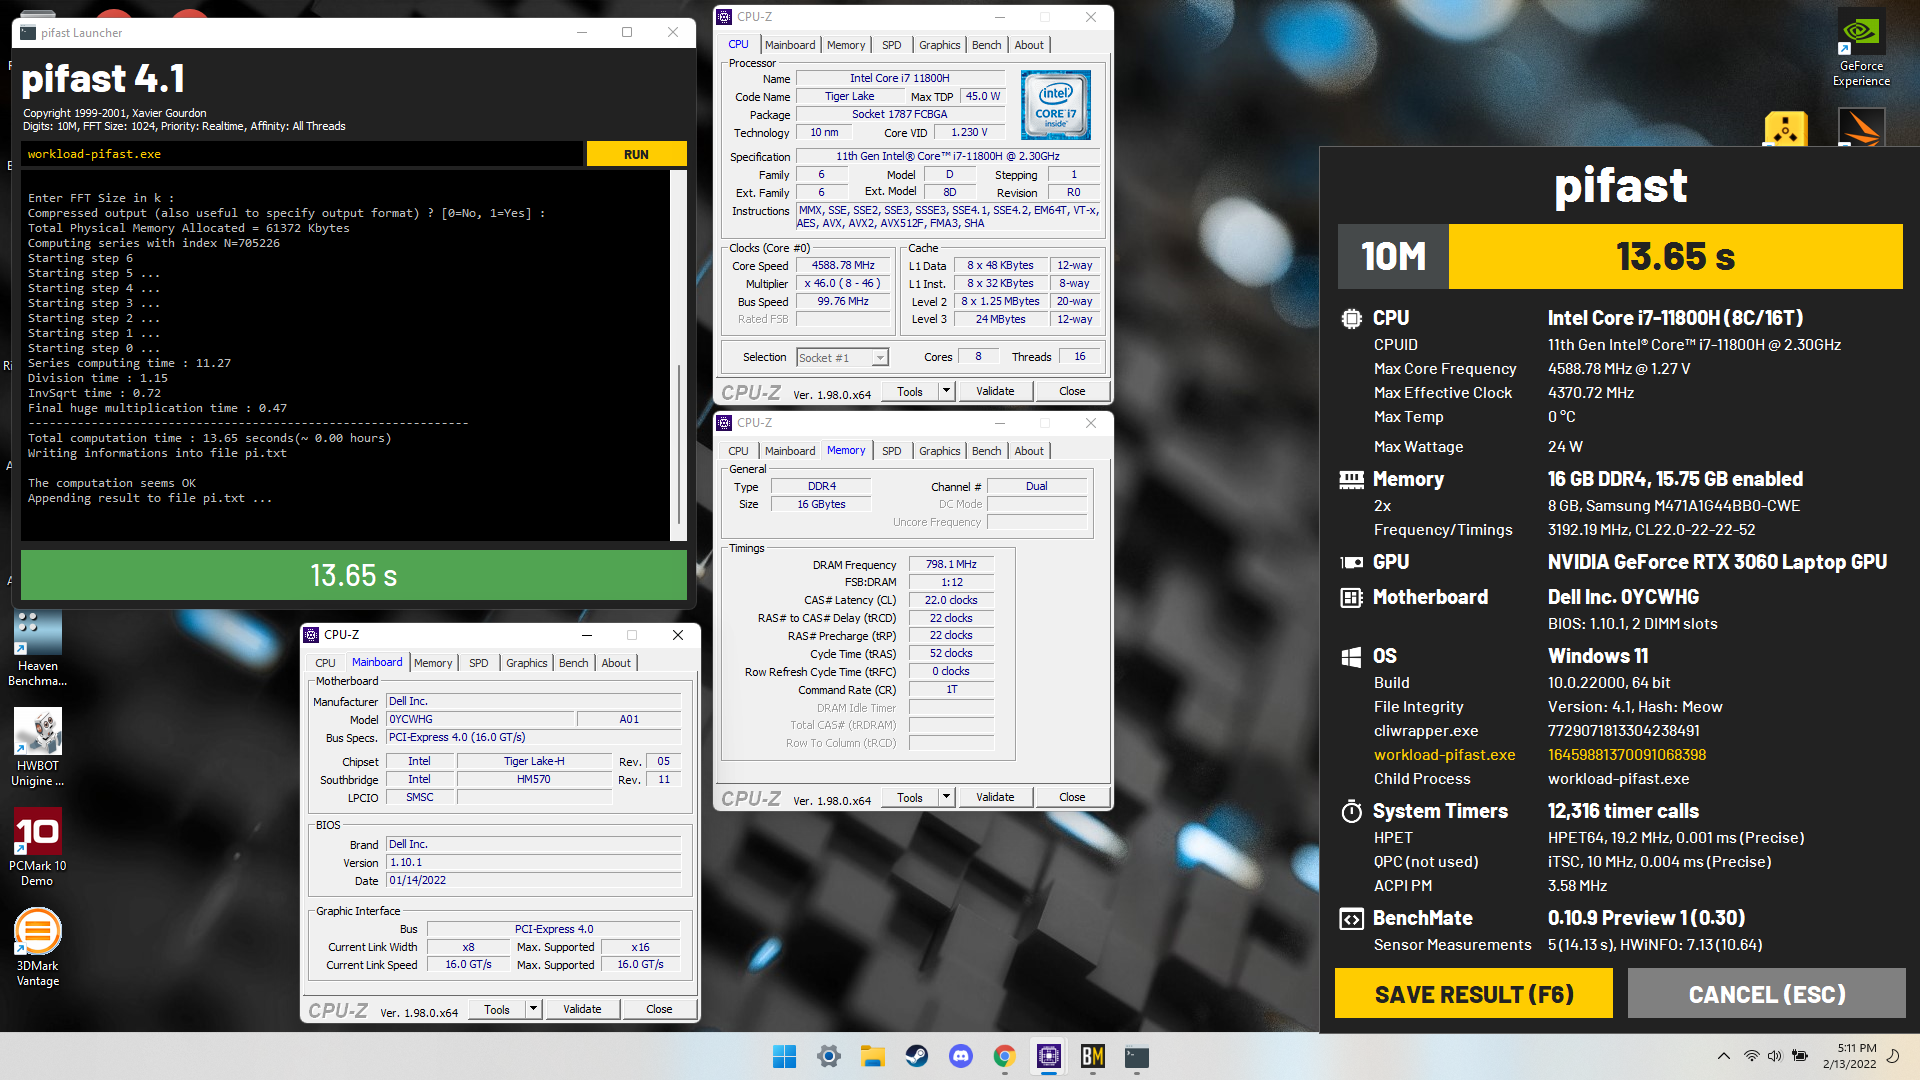Click the Memory icon in pifast panel
Viewport: 1920px width, 1080px height.
click(x=1351, y=480)
